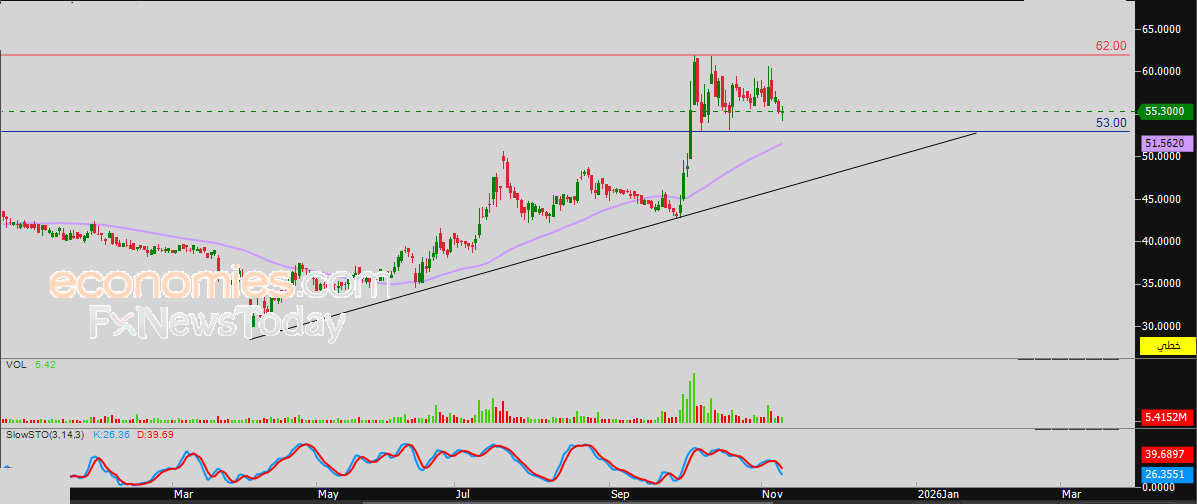Click the yellow خطي scale button
Image resolution: width=1197 pixels, height=504 pixels.
pyautogui.click(x=1167, y=346)
